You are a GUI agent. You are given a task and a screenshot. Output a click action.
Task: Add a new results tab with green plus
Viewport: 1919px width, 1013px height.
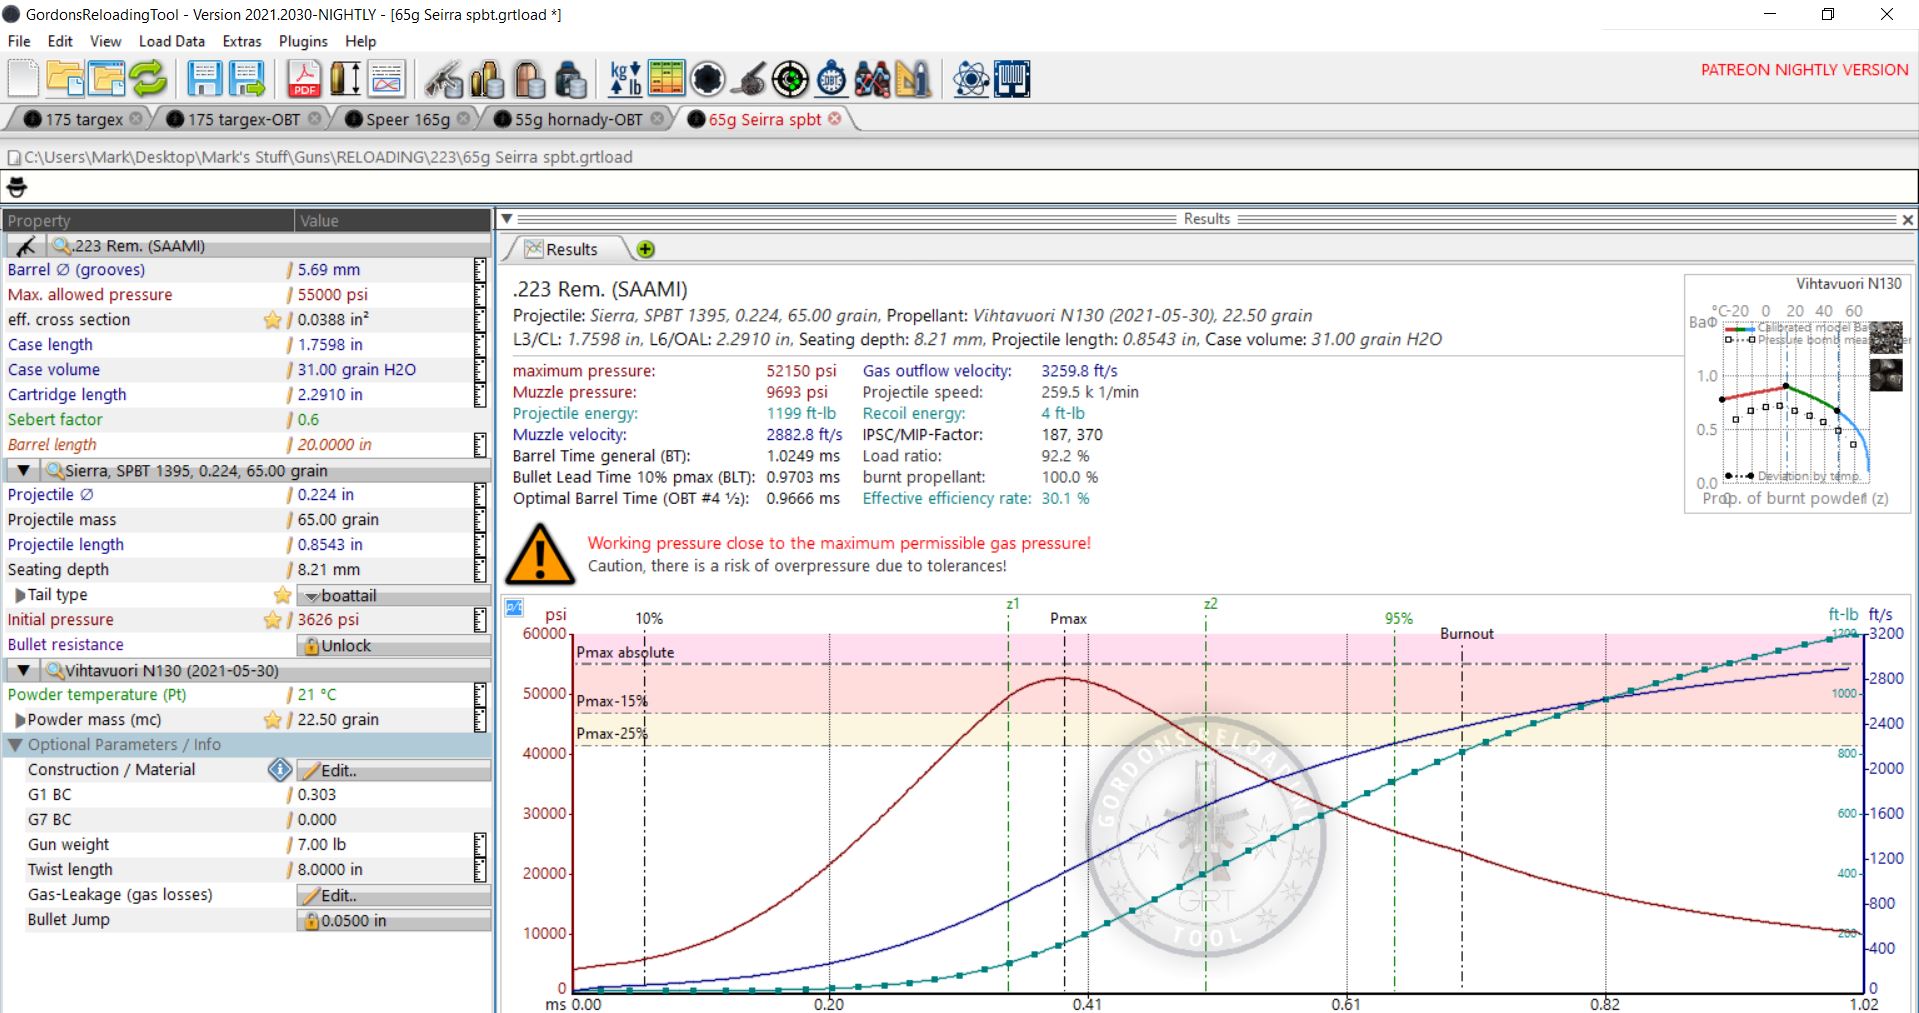[645, 249]
